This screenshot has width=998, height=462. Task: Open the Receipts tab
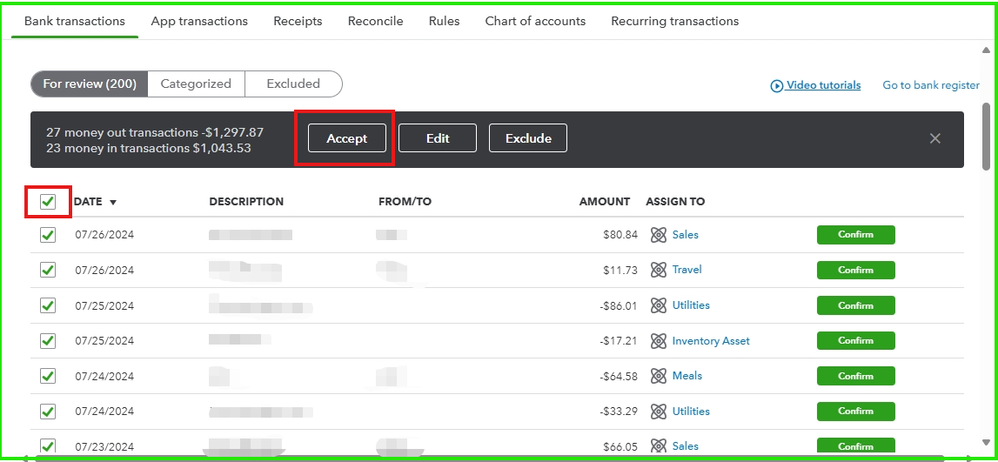(x=298, y=21)
